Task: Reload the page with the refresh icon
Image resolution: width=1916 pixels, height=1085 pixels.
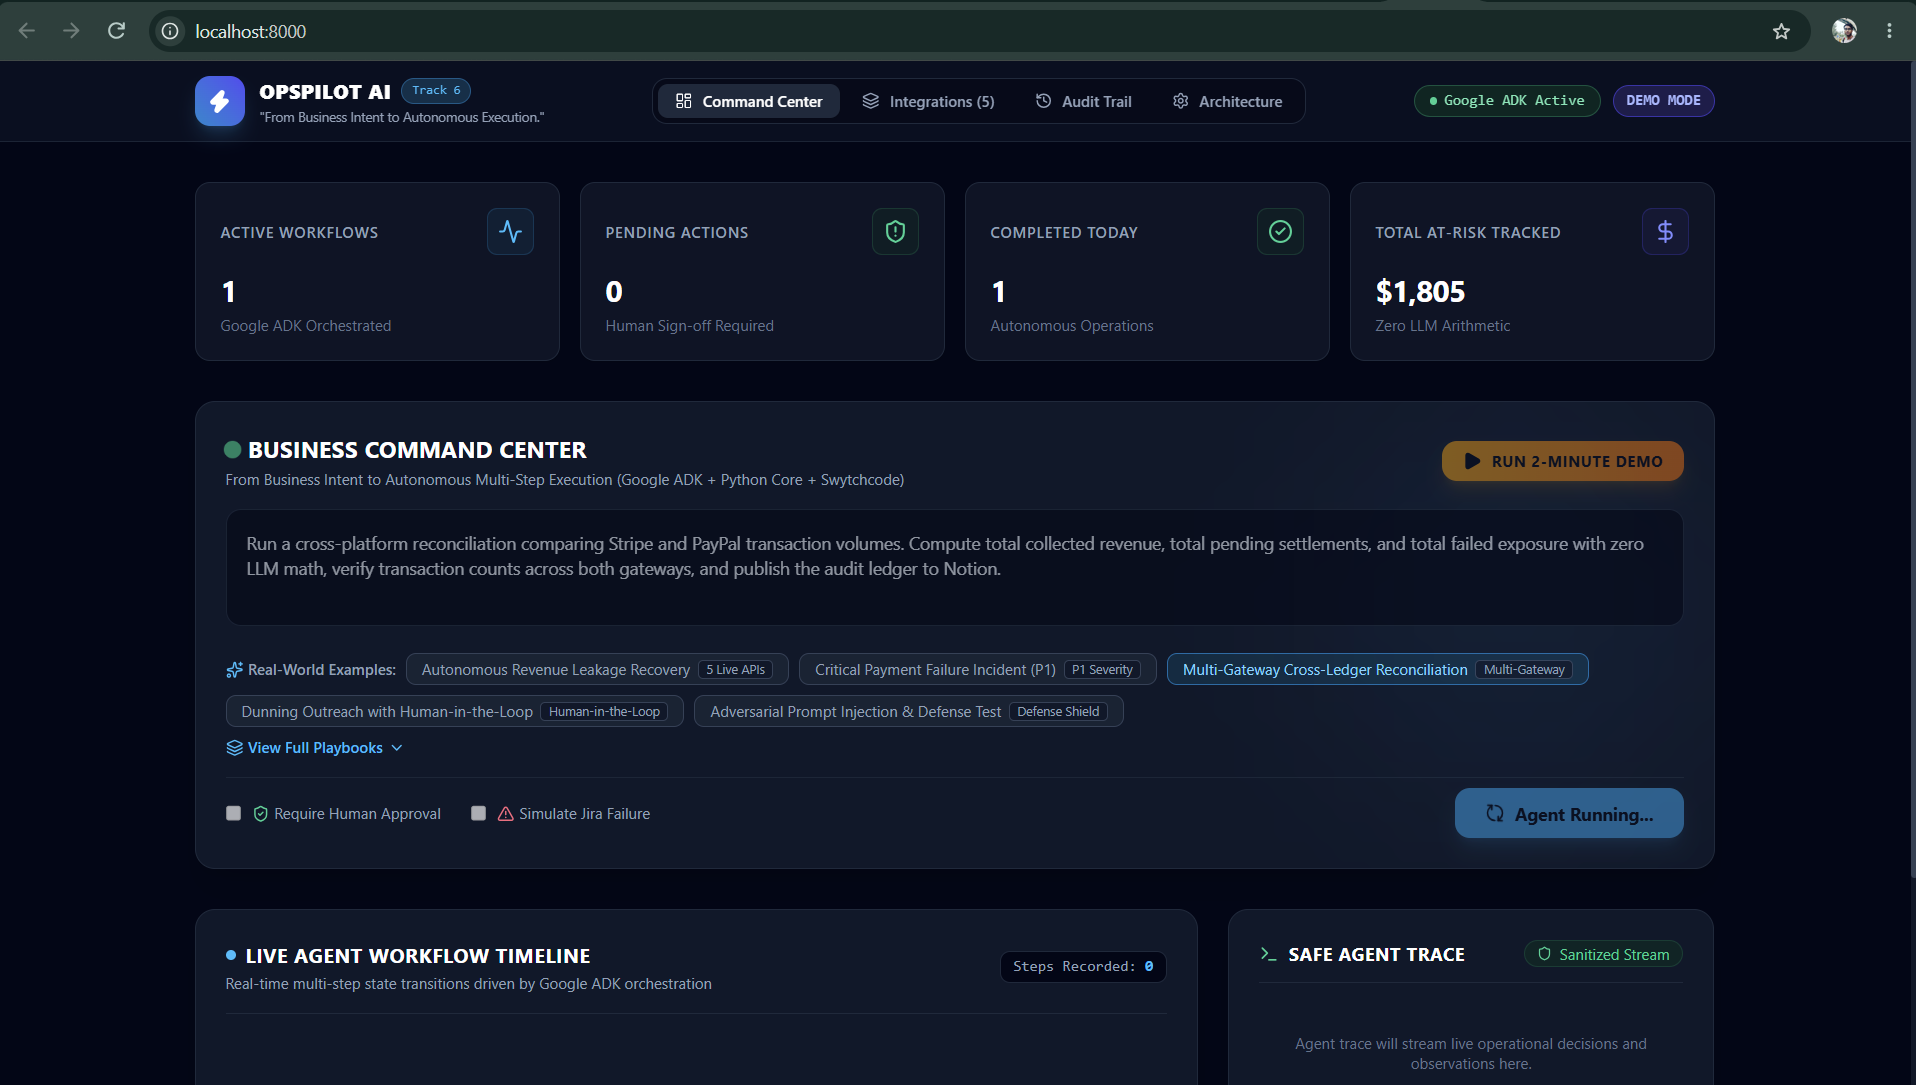Action: (117, 31)
